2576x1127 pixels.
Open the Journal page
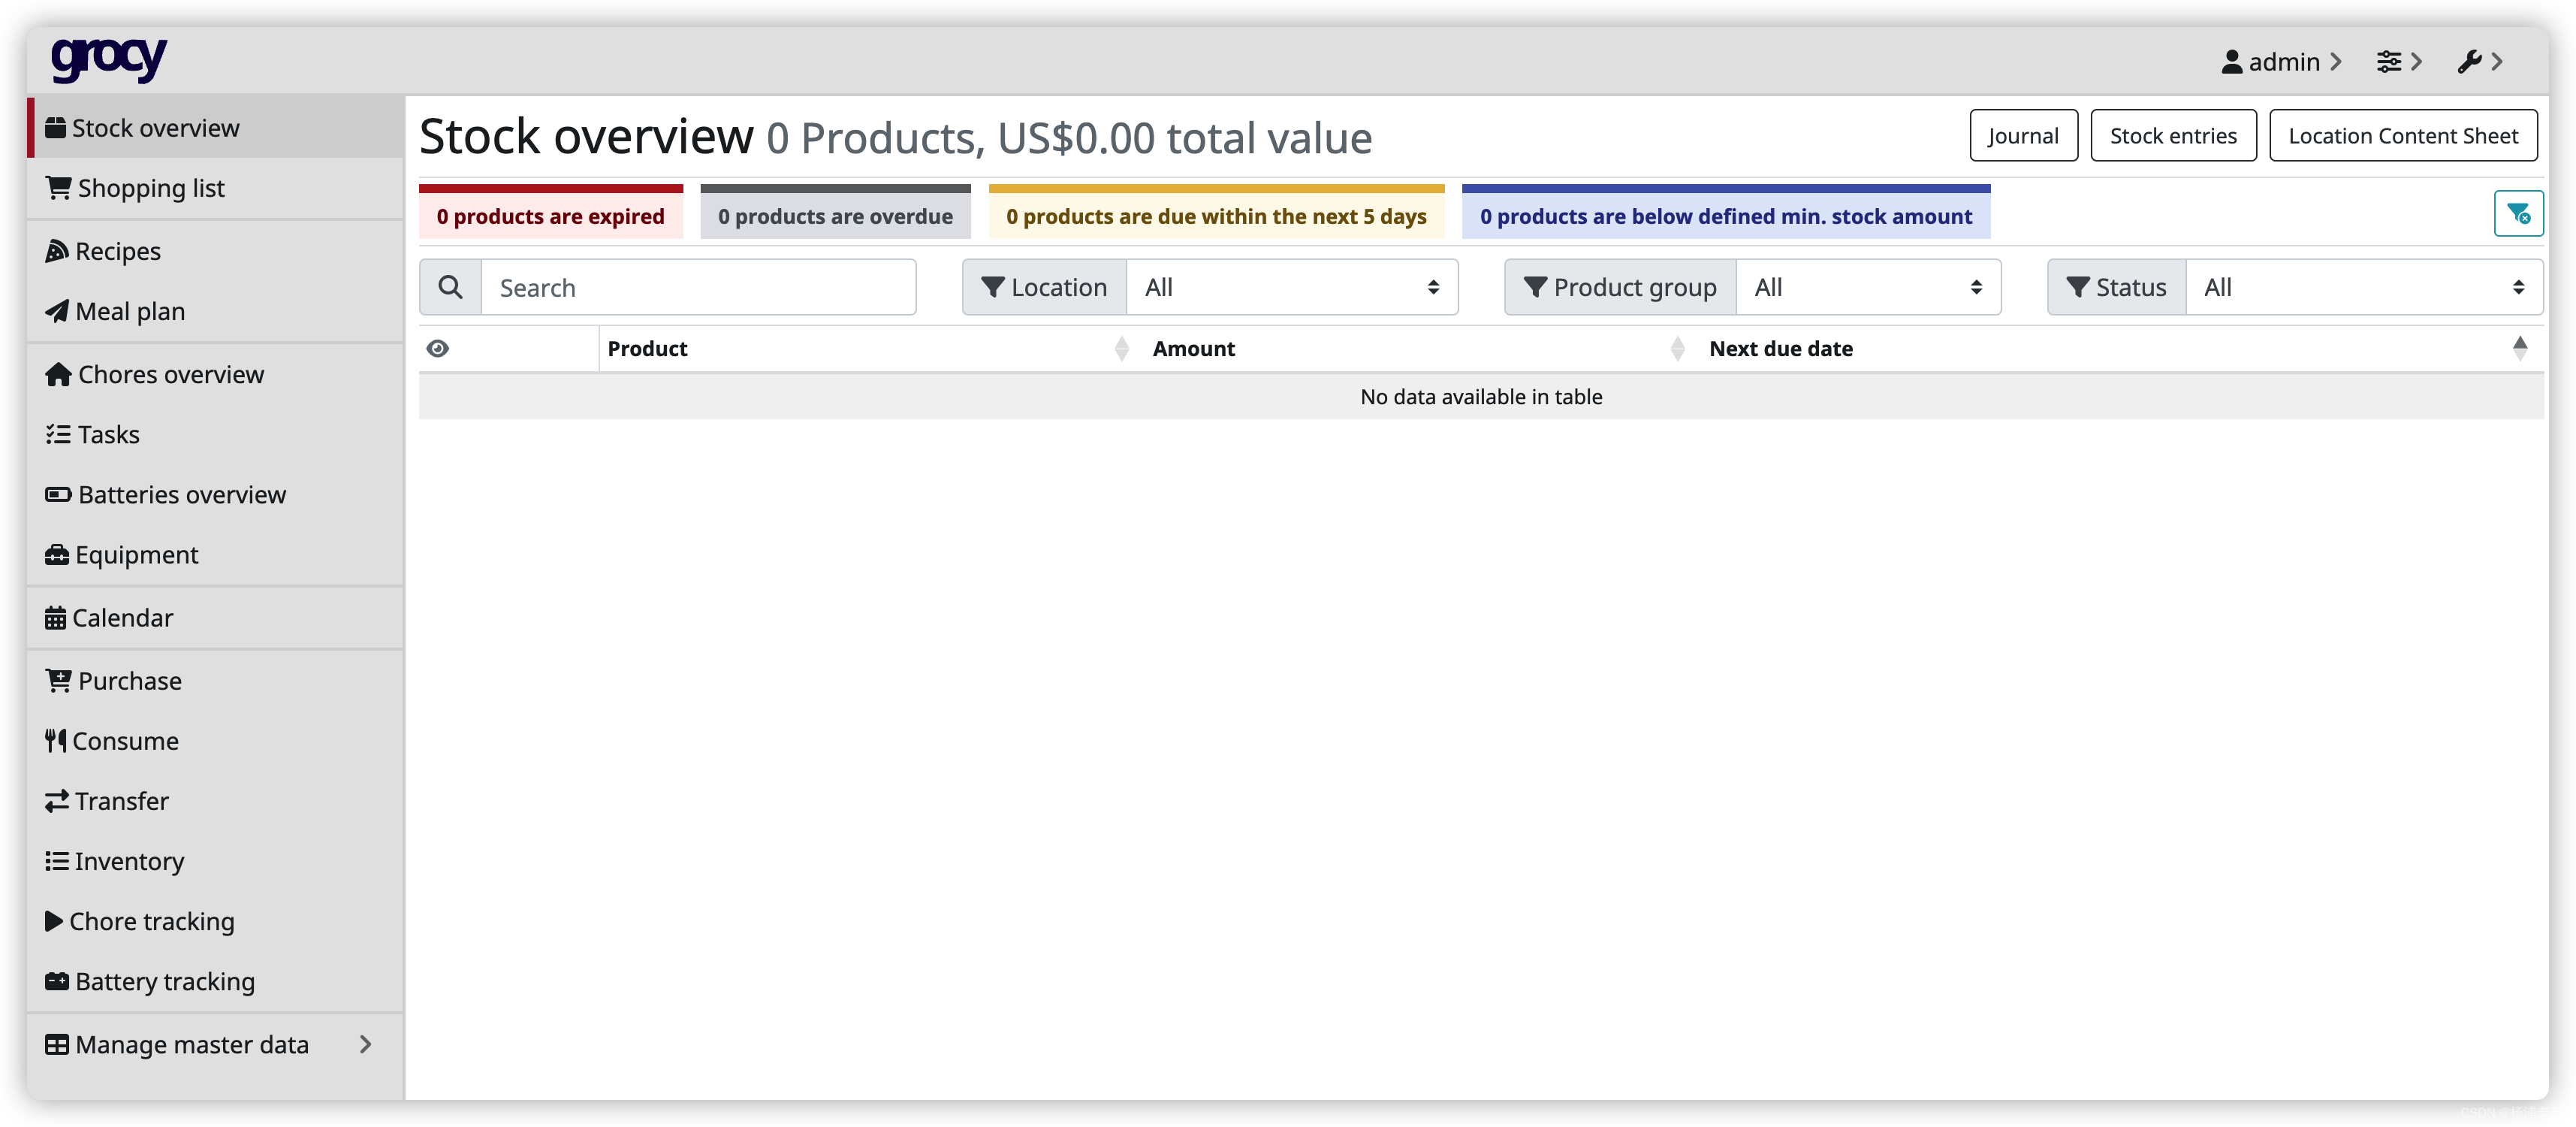(x=2022, y=136)
